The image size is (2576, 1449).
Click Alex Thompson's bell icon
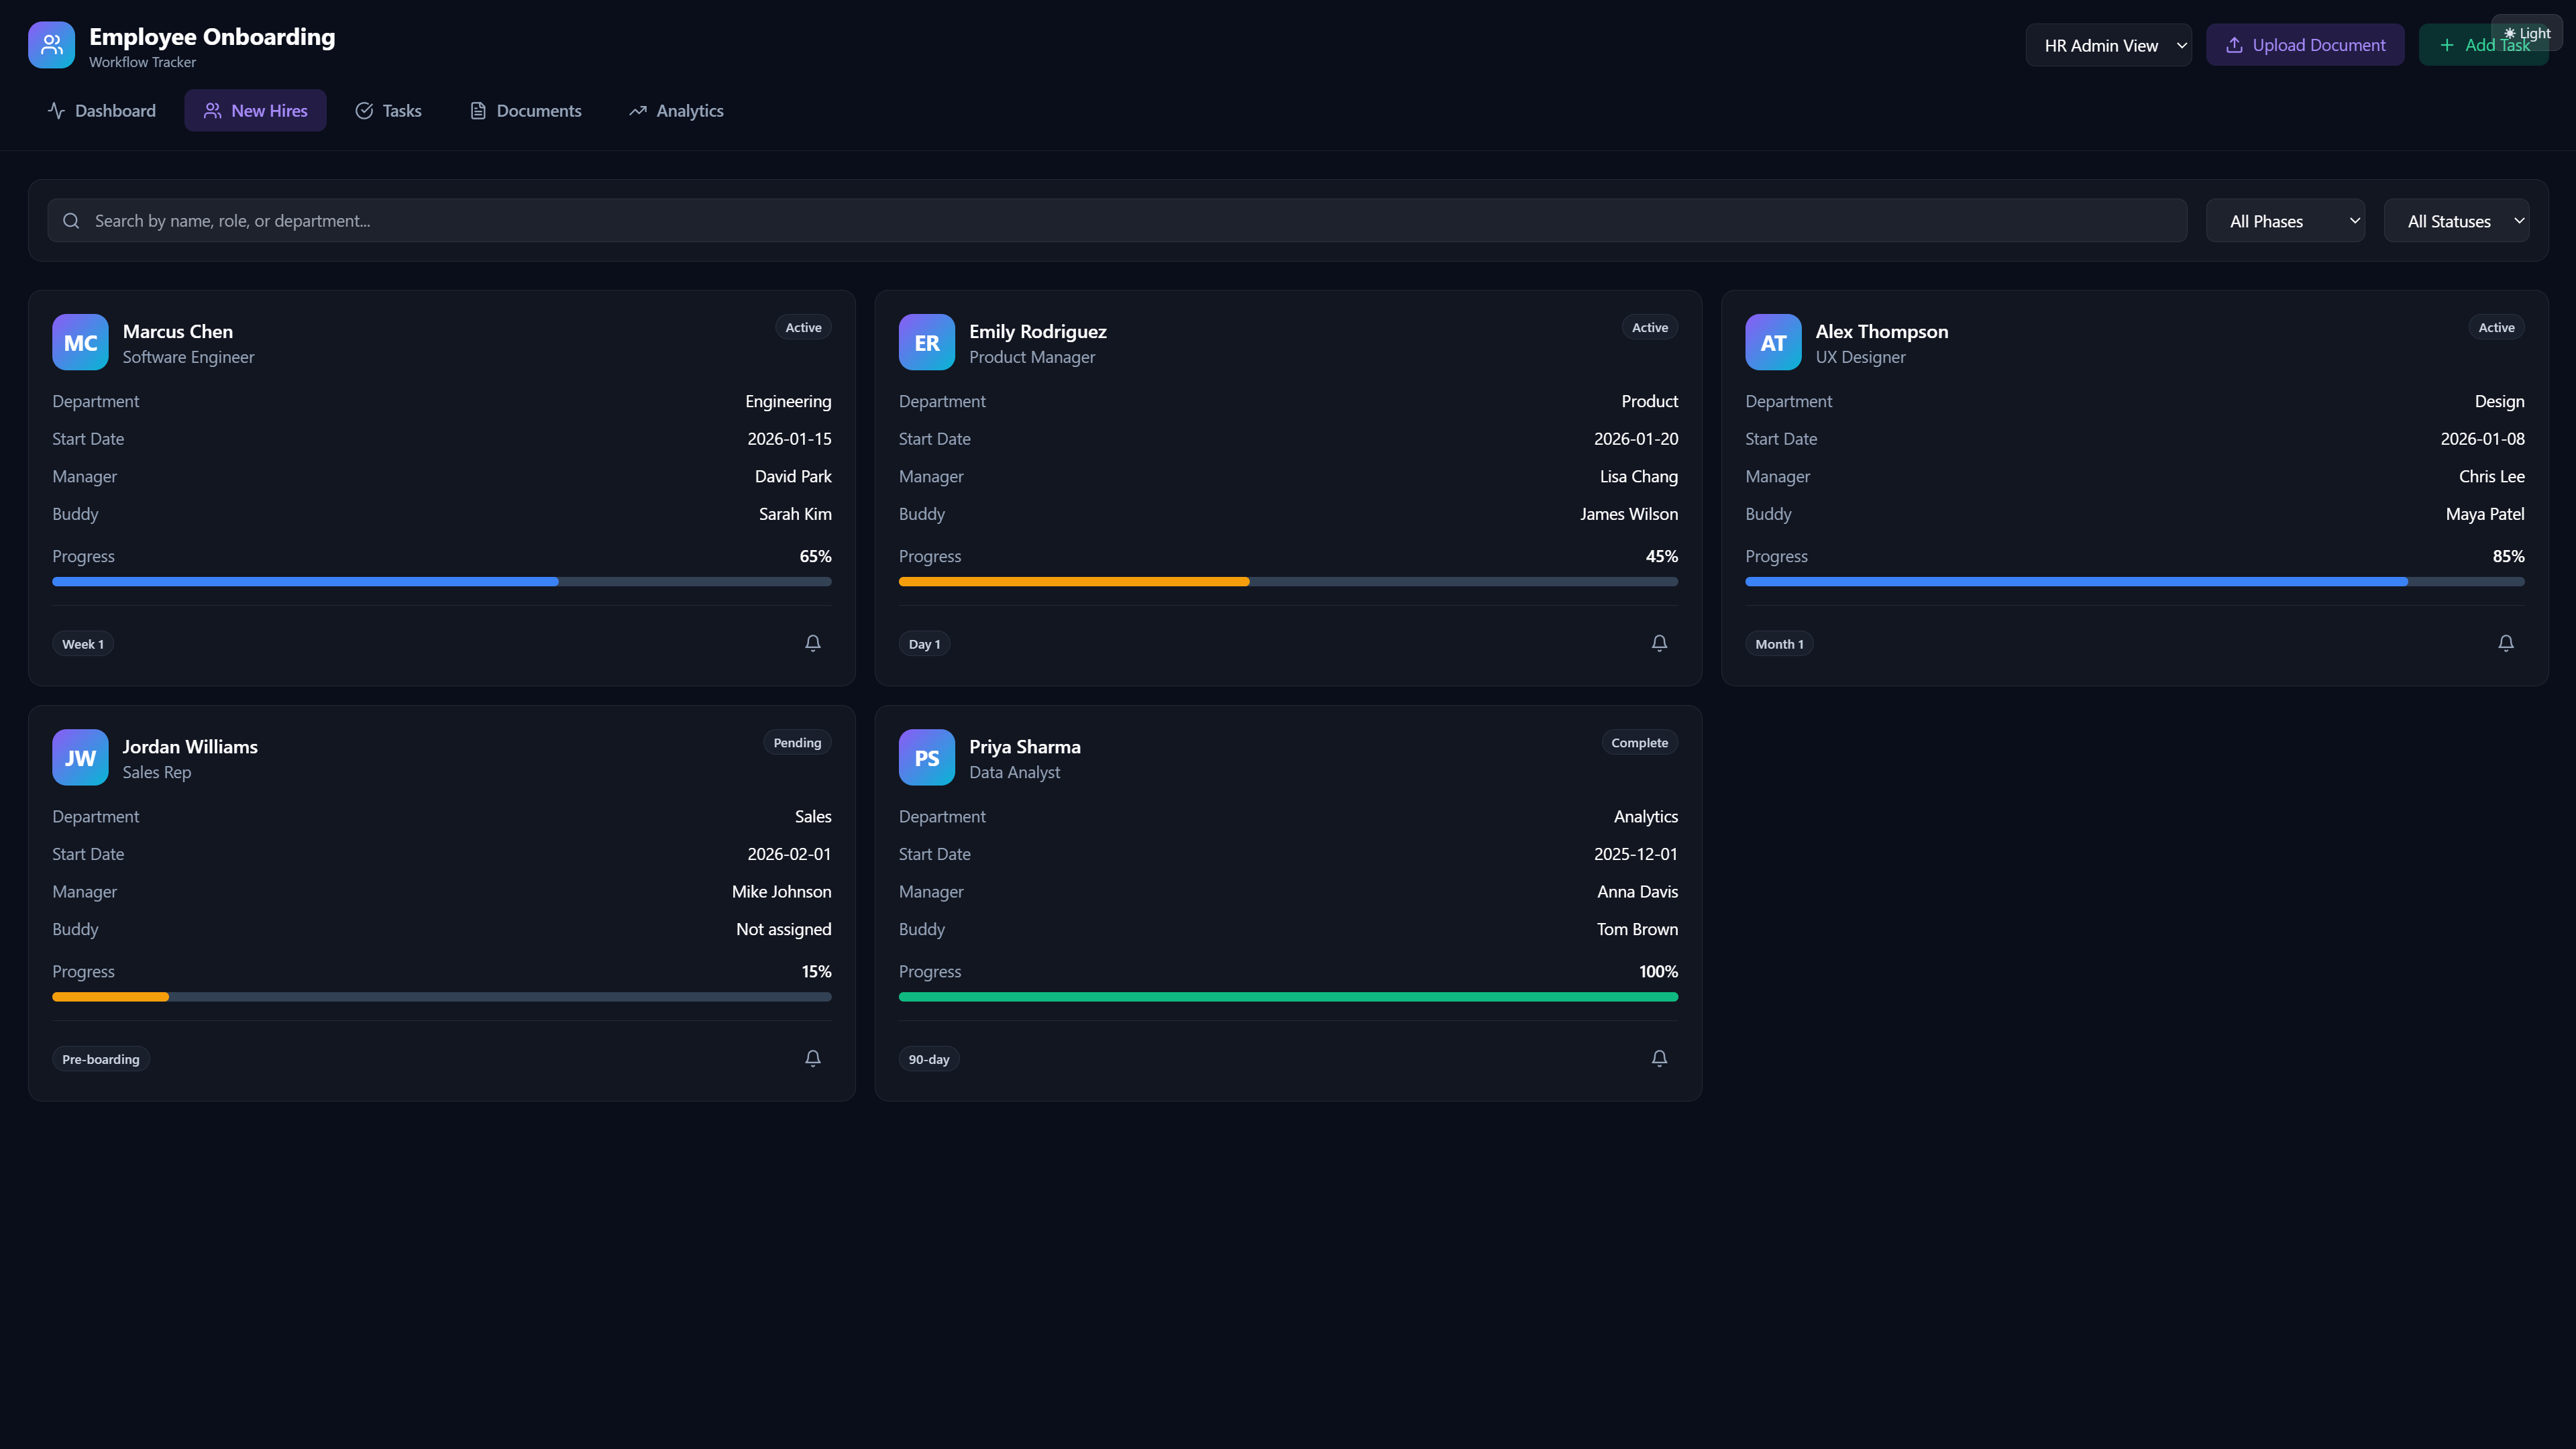2505,643
